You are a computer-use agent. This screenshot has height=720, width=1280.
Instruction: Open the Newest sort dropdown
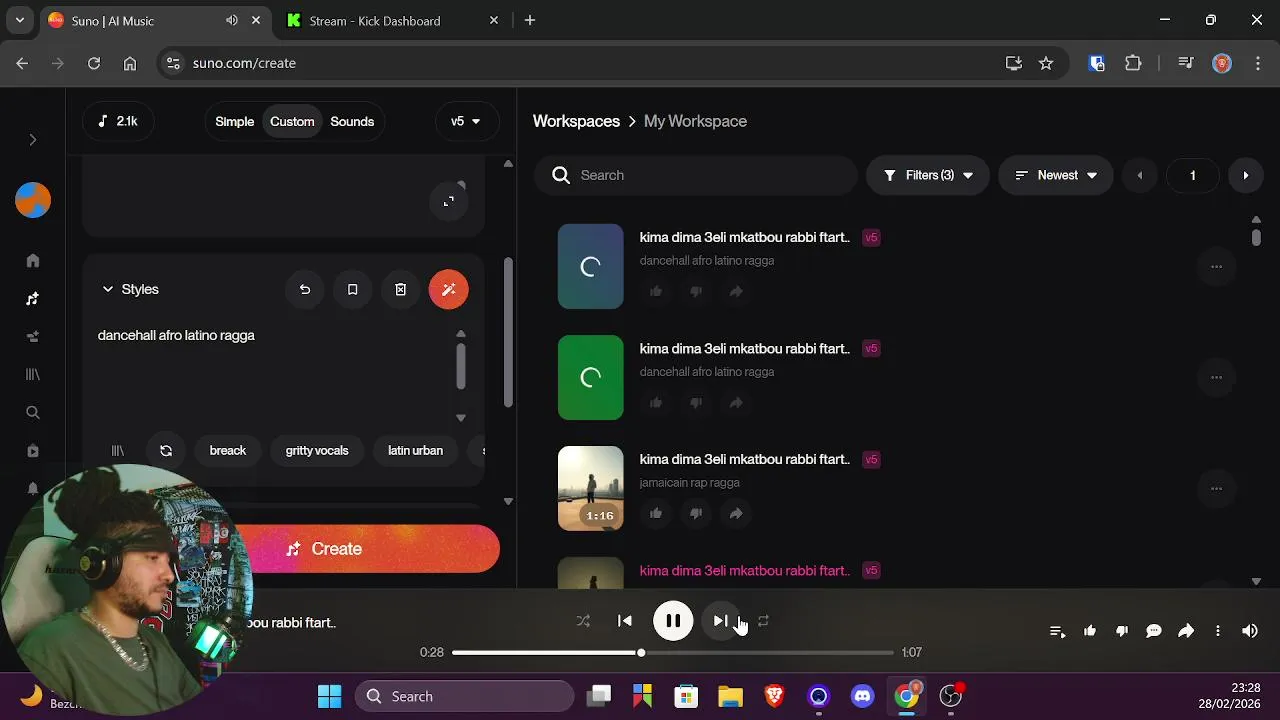(1056, 175)
